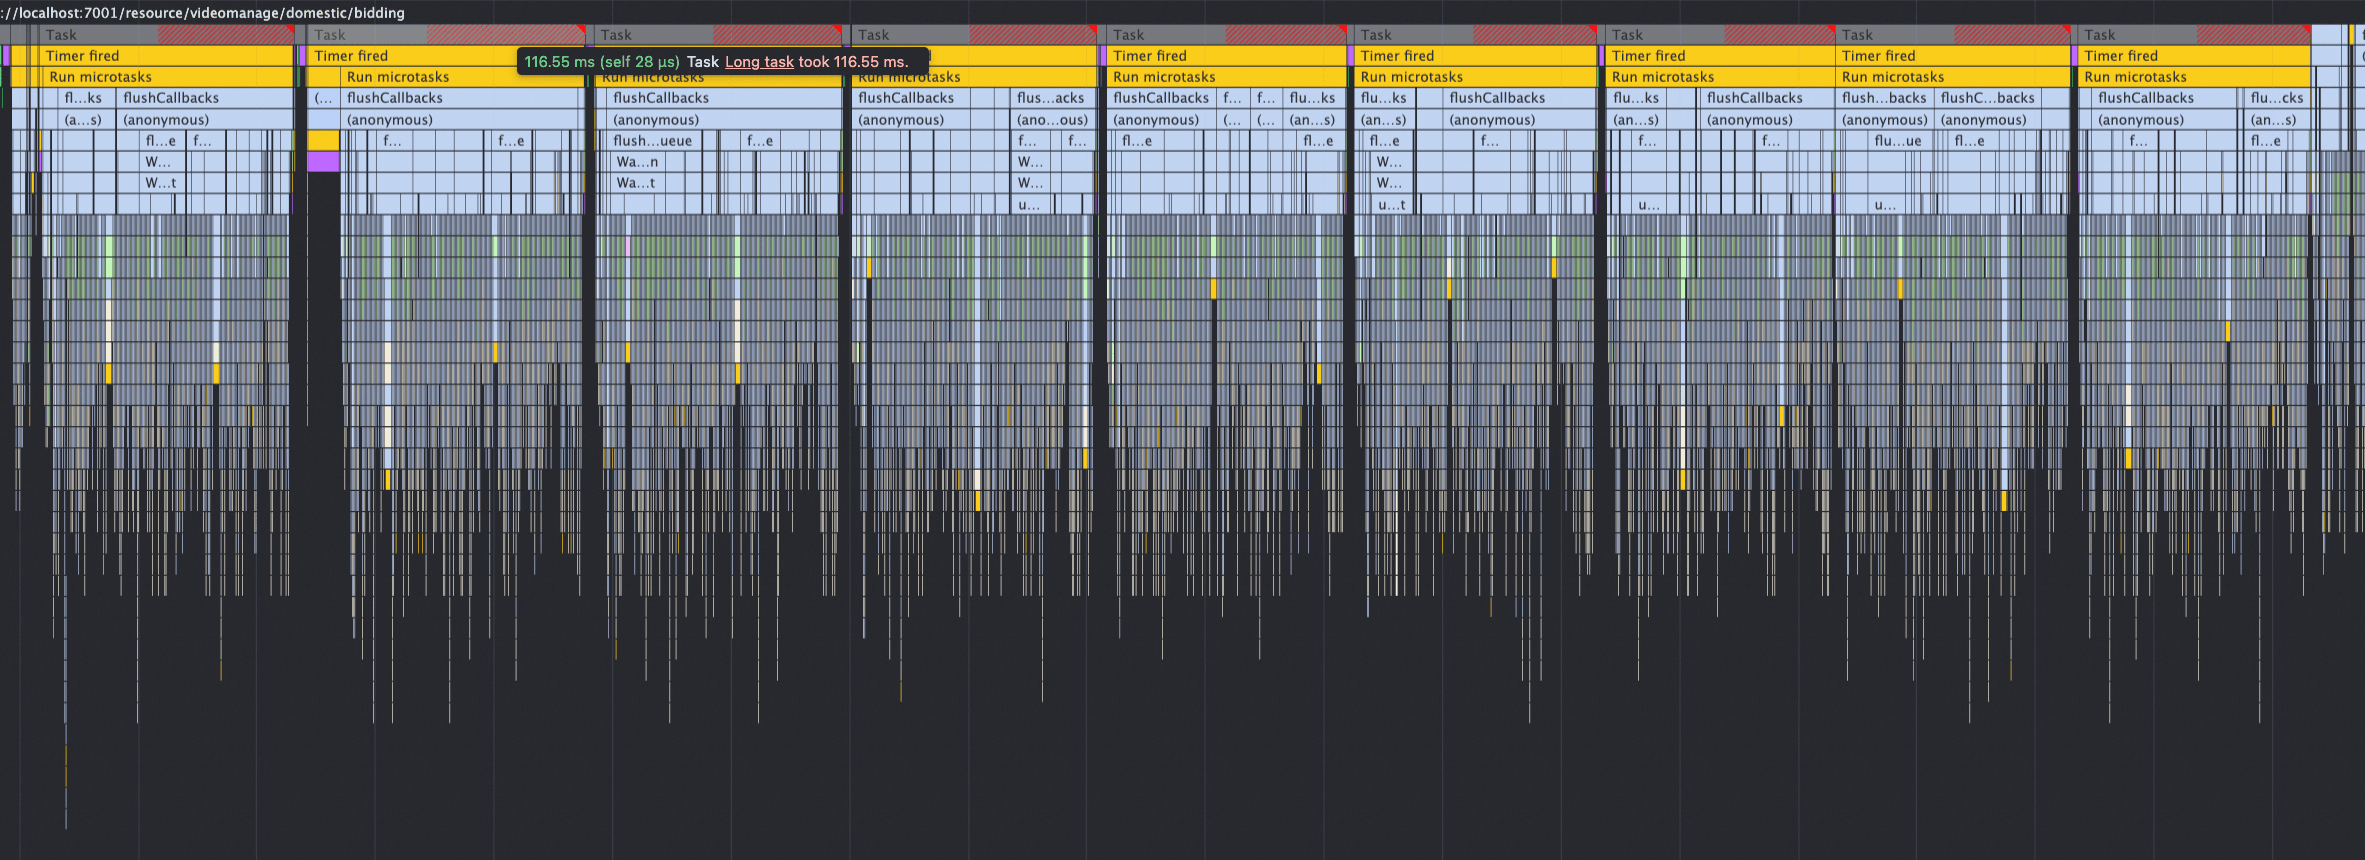The height and width of the screenshot is (860, 2365).
Task: Click the 'flus...acks' flame bar
Action: pyautogui.click(x=1051, y=98)
